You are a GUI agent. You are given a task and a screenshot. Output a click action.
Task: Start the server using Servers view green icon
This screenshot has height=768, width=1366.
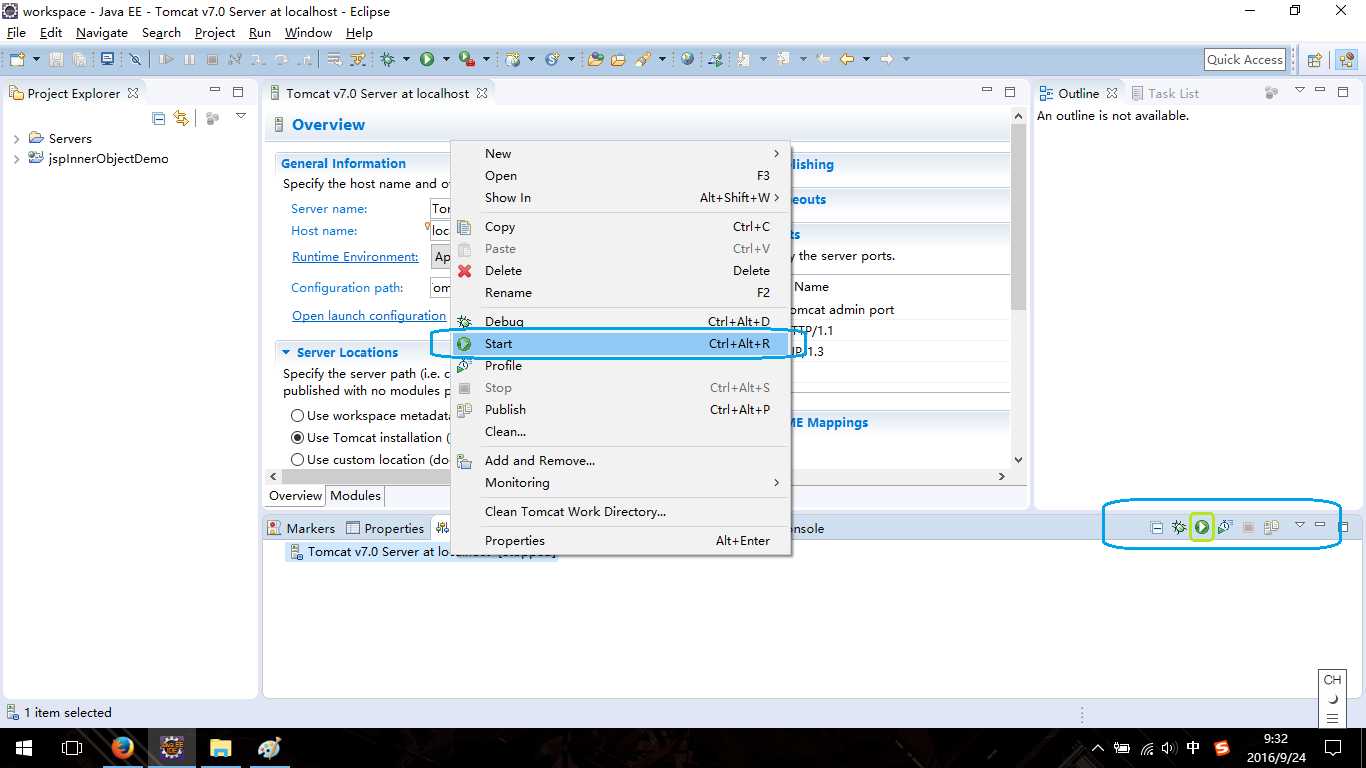point(1202,527)
